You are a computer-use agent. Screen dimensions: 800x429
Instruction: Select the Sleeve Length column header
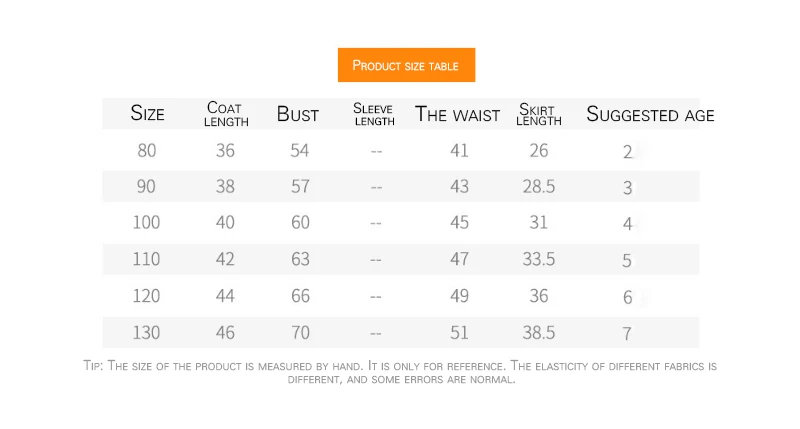click(x=374, y=114)
